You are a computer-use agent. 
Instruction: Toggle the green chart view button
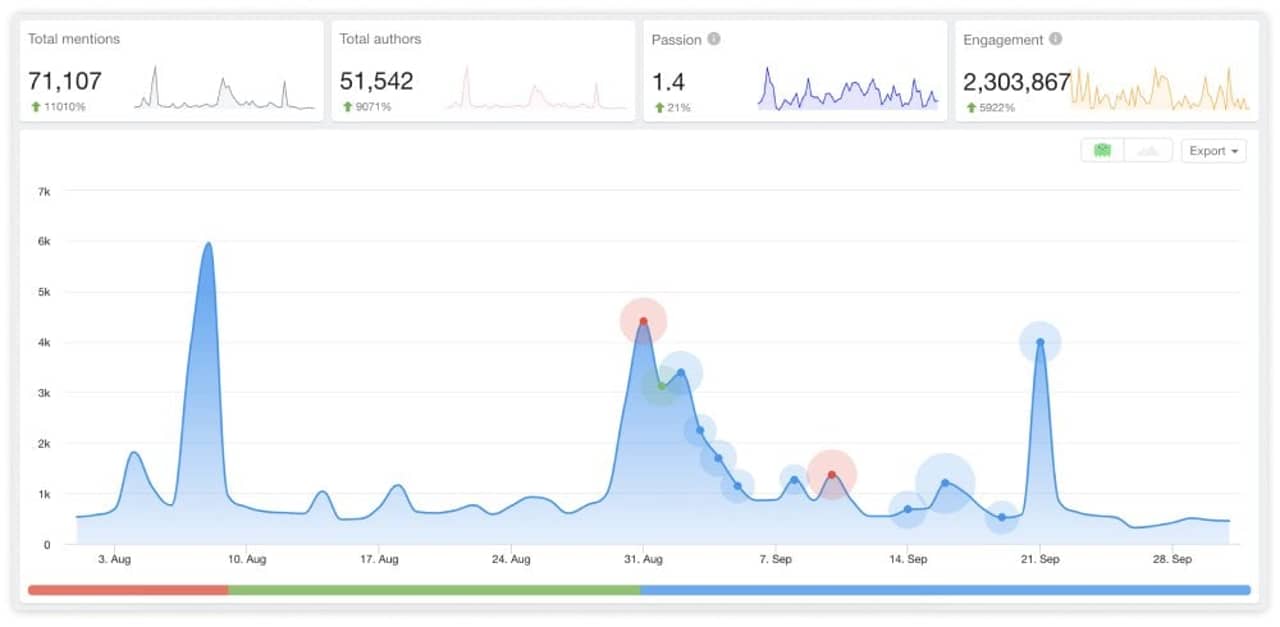click(x=1102, y=150)
